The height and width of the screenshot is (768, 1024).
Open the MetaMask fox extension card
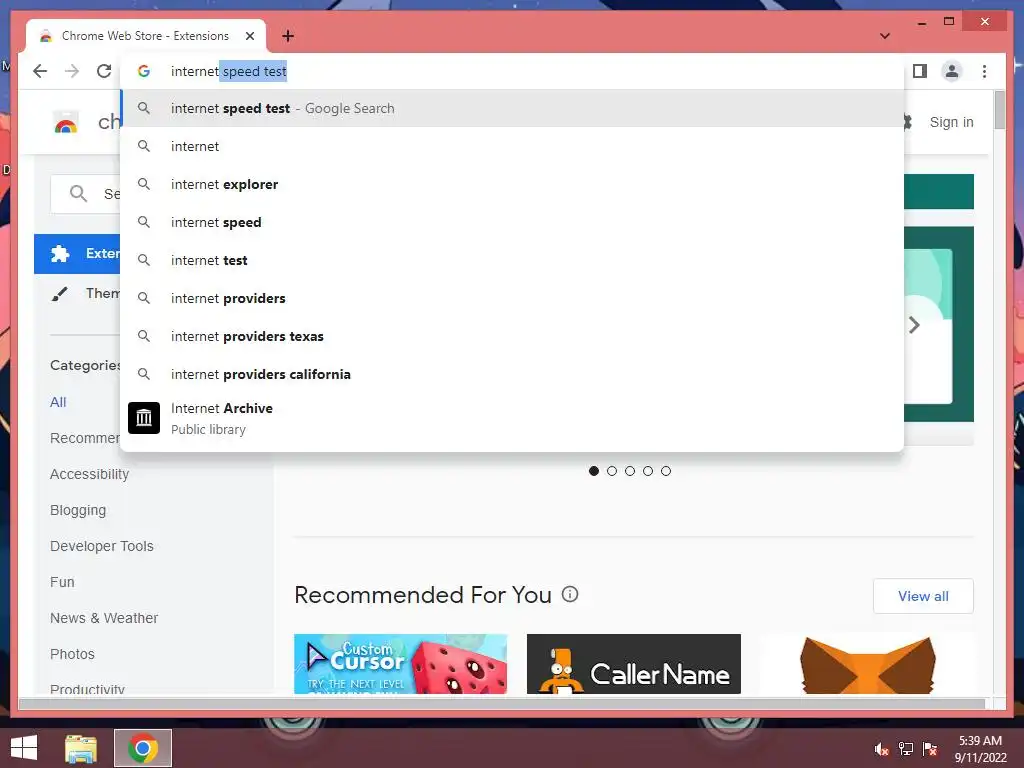pyautogui.click(x=867, y=664)
